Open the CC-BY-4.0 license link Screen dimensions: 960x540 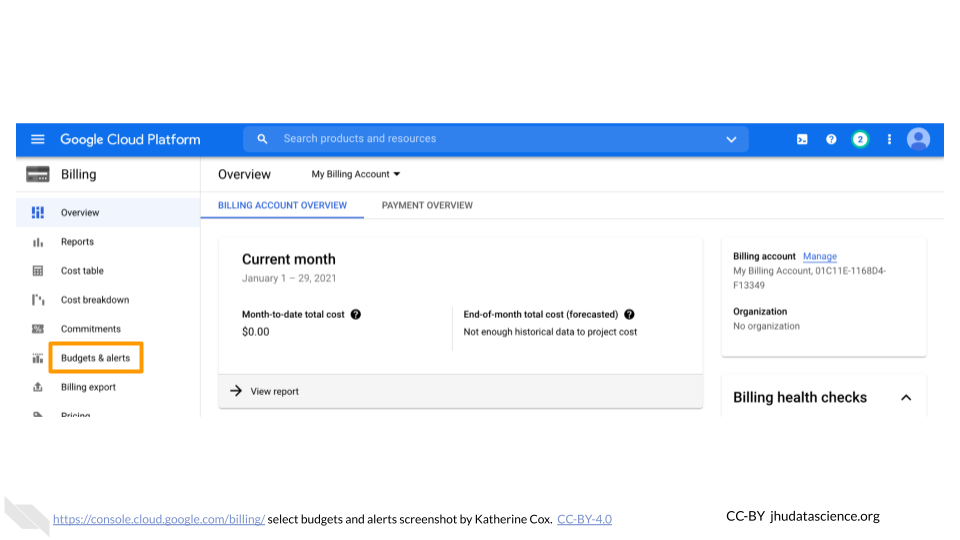coord(584,519)
